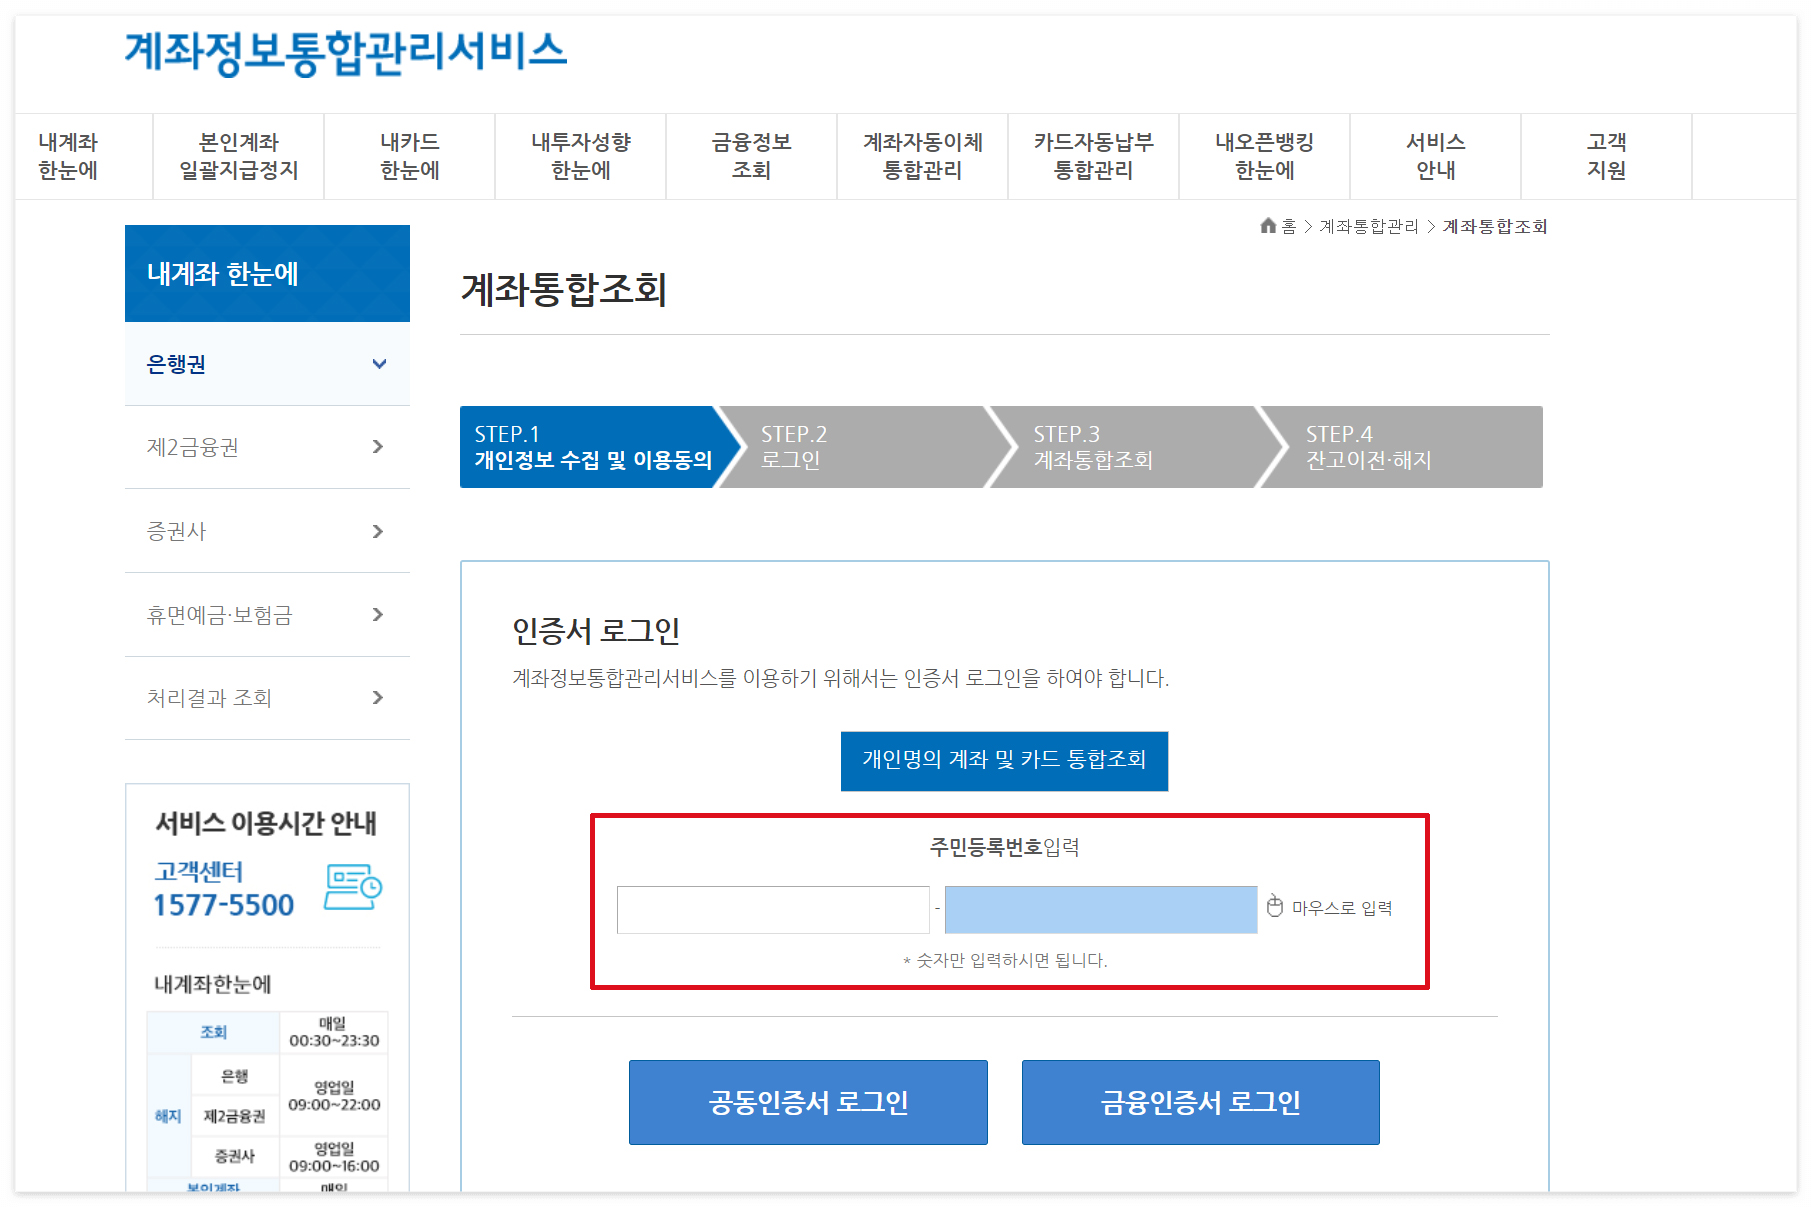This screenshot has width=1812, height=1207.
Task: Open the 금융정보 조회 menu
Action: click(x=751, y=156)
